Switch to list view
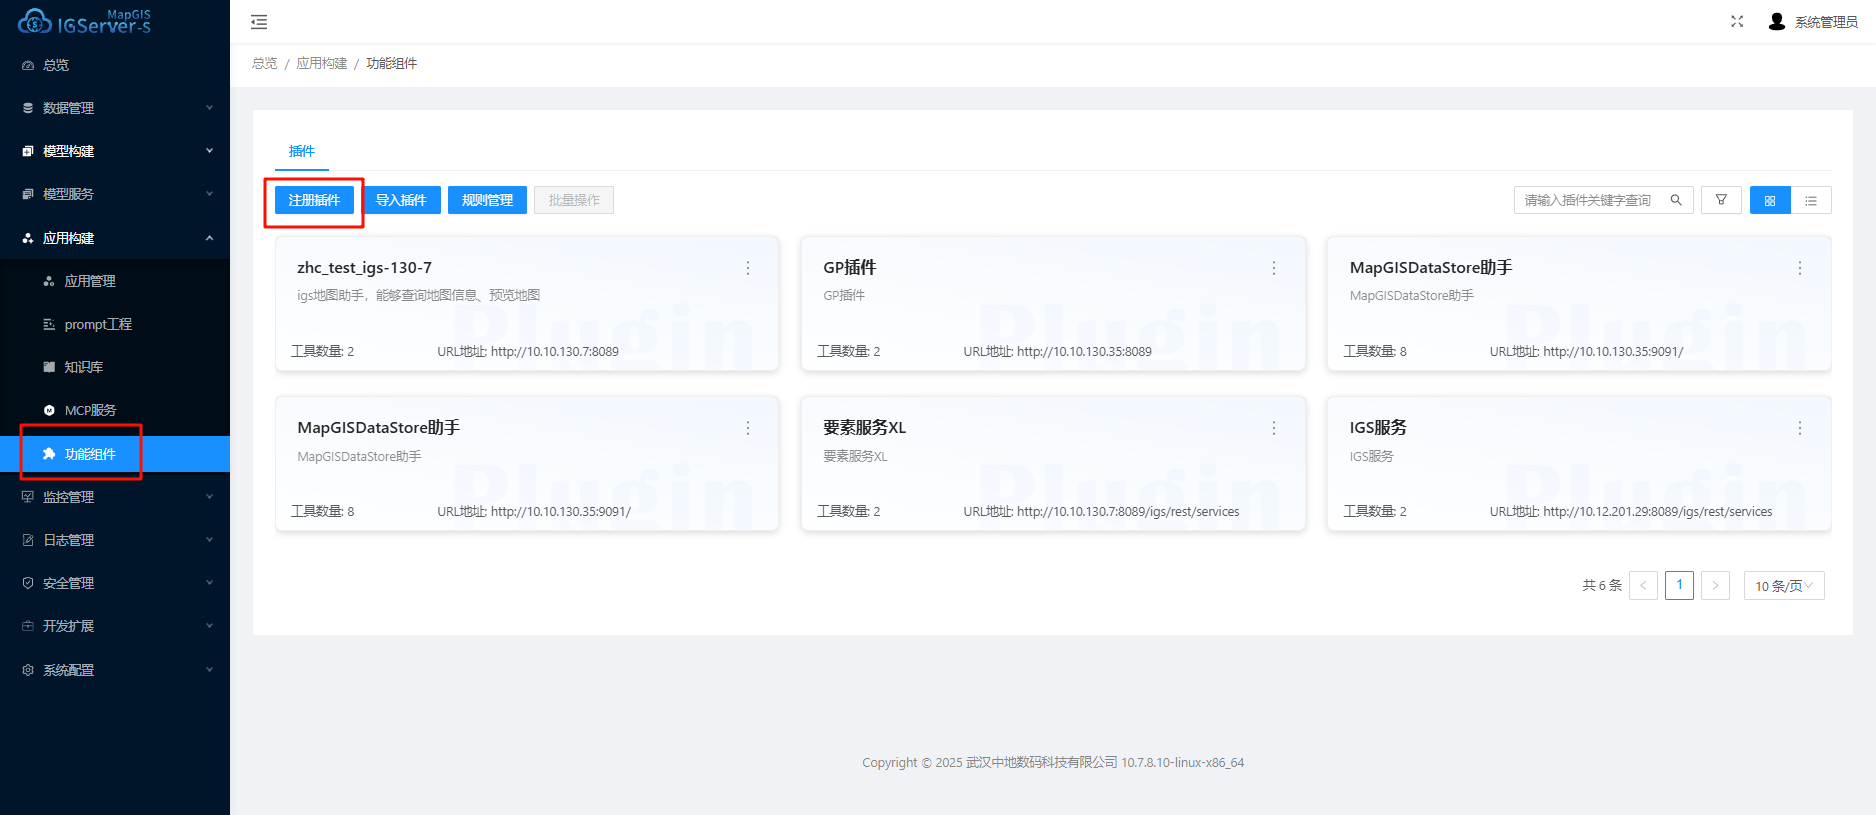Image resolution: width=1876 pixels, height=815 pixels. point(1811,200)
